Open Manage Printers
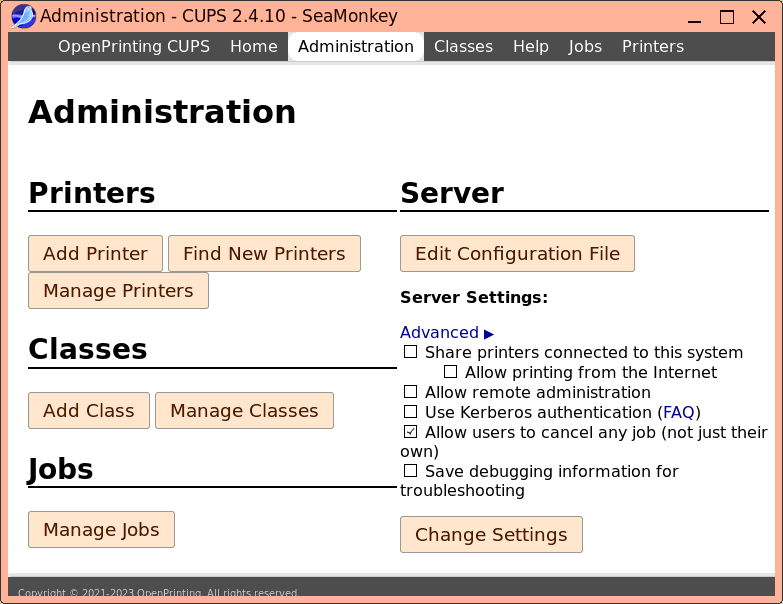Screen dimensions: 783x604 (118, 291)
